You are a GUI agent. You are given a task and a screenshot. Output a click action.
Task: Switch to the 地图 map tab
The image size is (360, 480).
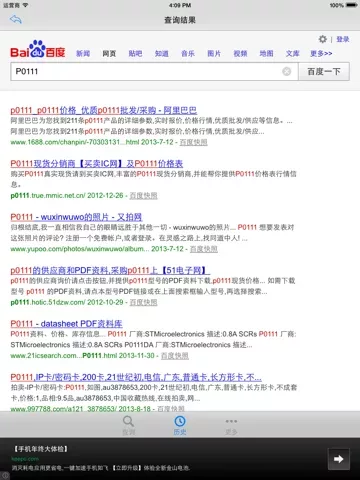(x=266, y=53)
